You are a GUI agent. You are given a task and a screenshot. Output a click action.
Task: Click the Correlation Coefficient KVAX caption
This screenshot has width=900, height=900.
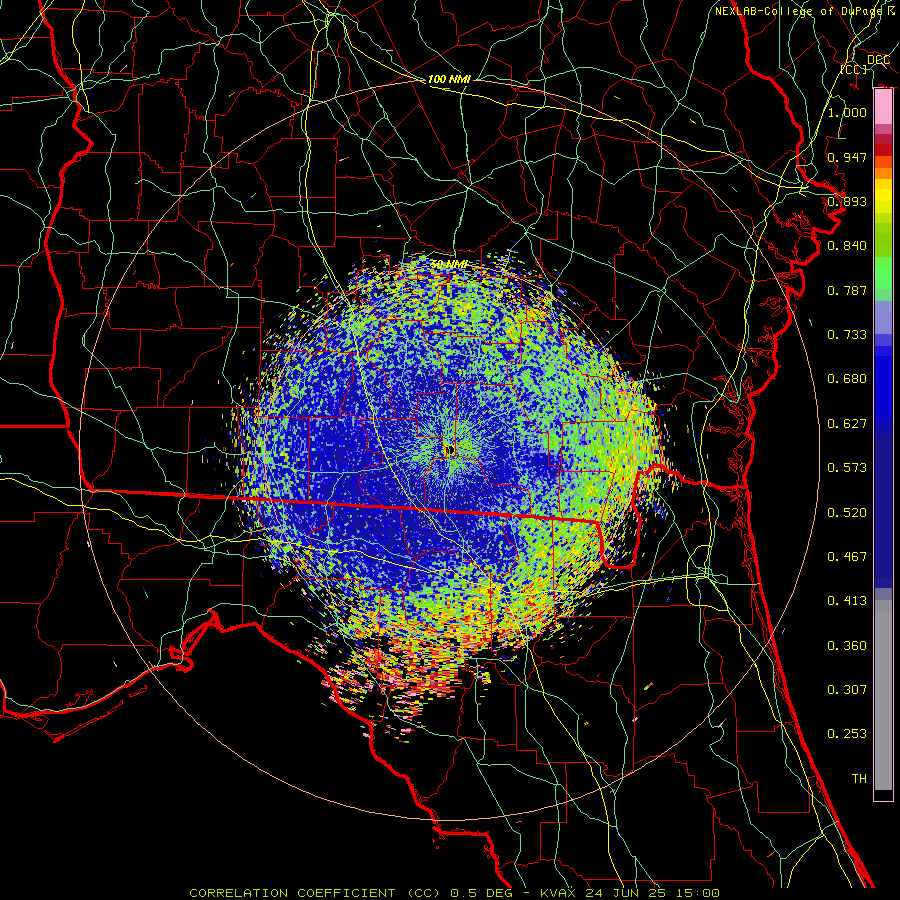454,893
